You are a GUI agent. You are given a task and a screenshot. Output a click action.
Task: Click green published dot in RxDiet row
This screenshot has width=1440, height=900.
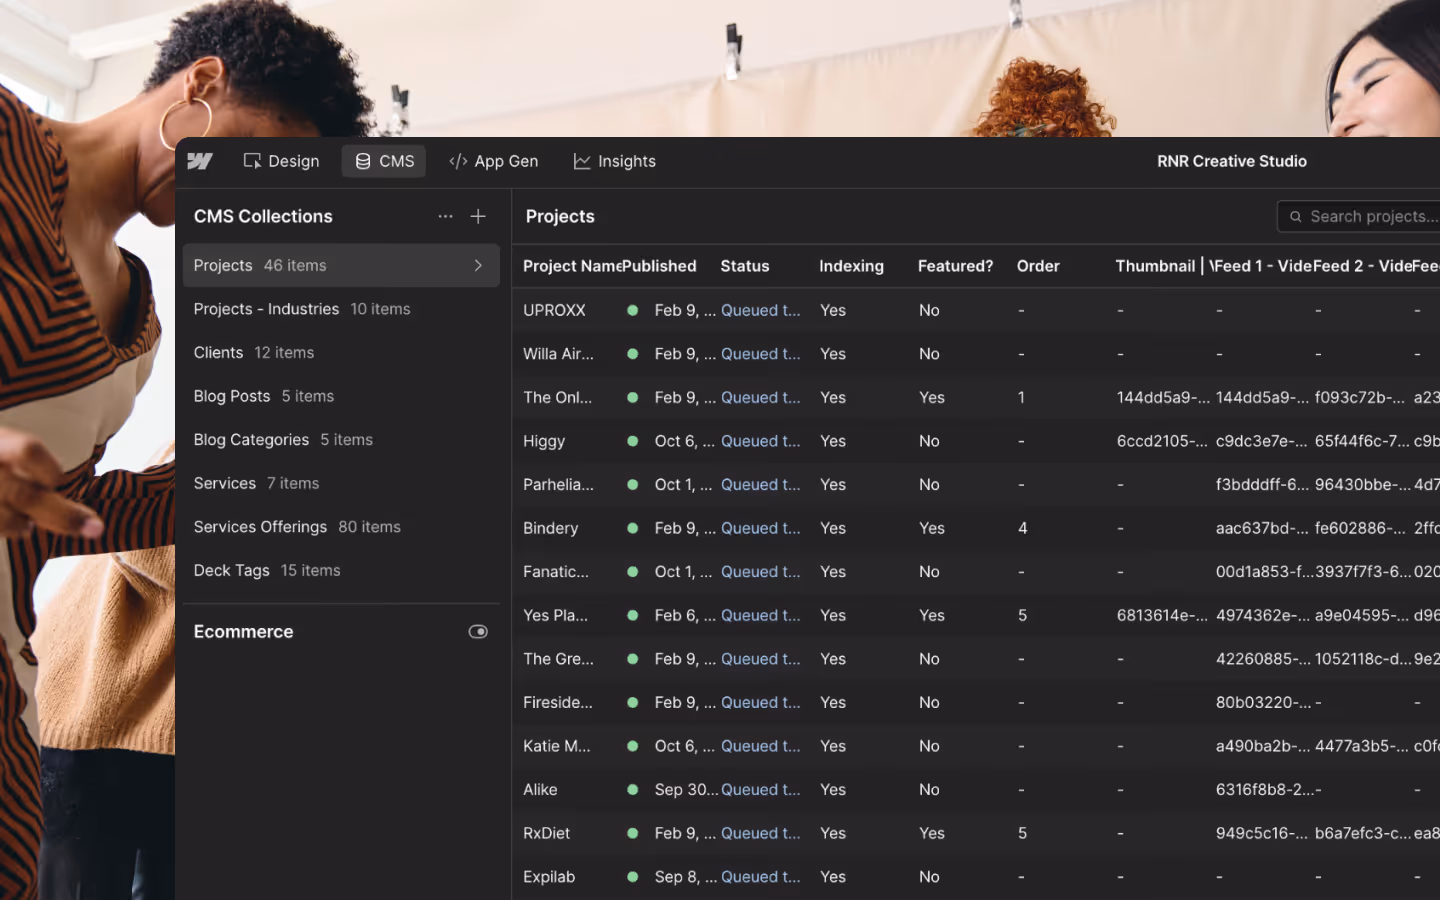click(x=633, y=833)
